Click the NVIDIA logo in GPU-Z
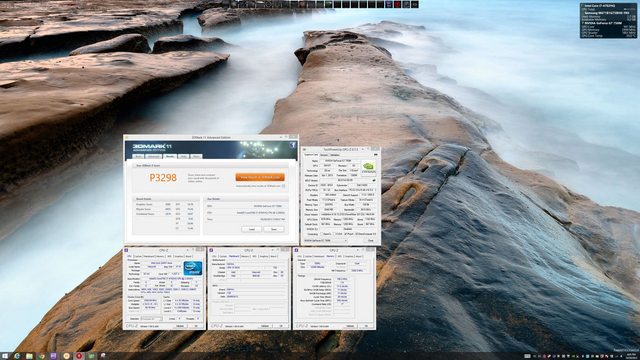Screen dimensions: 640x360 pyautogui.click(x=368, y=167)
